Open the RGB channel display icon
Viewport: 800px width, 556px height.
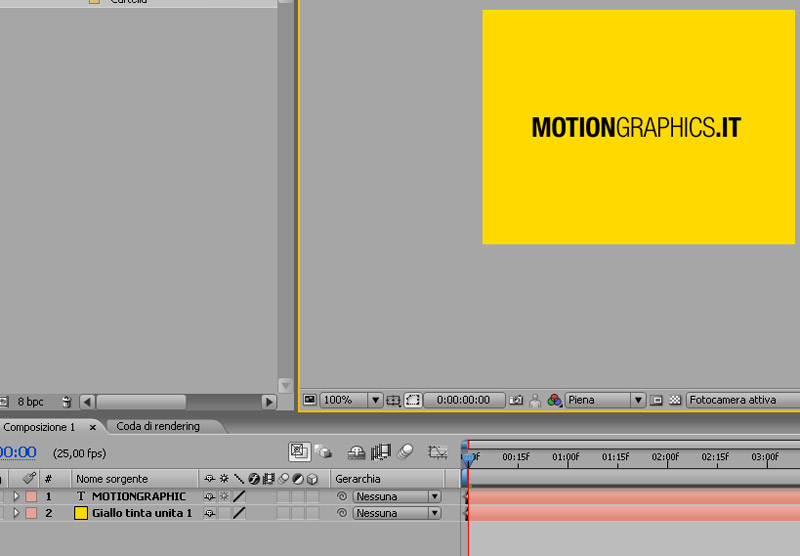coord(554,400)
